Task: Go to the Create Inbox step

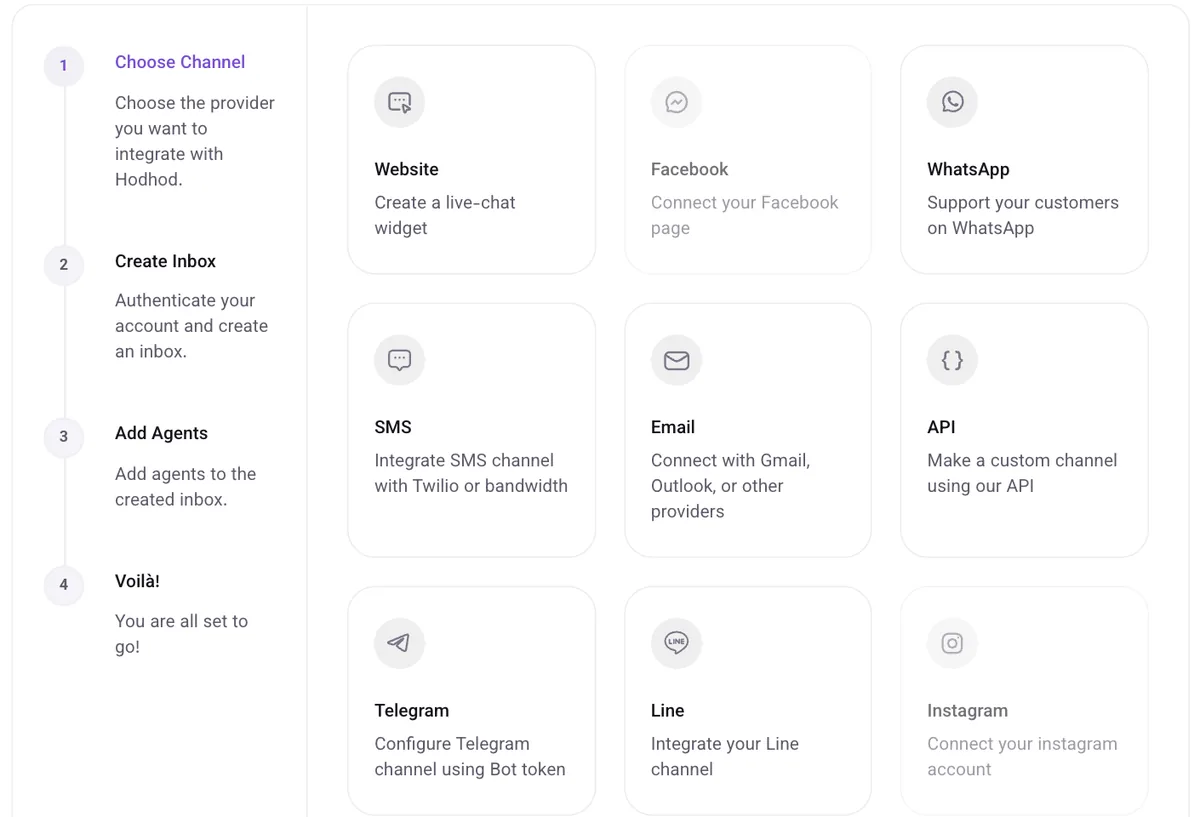Action: tap(165, 261)
